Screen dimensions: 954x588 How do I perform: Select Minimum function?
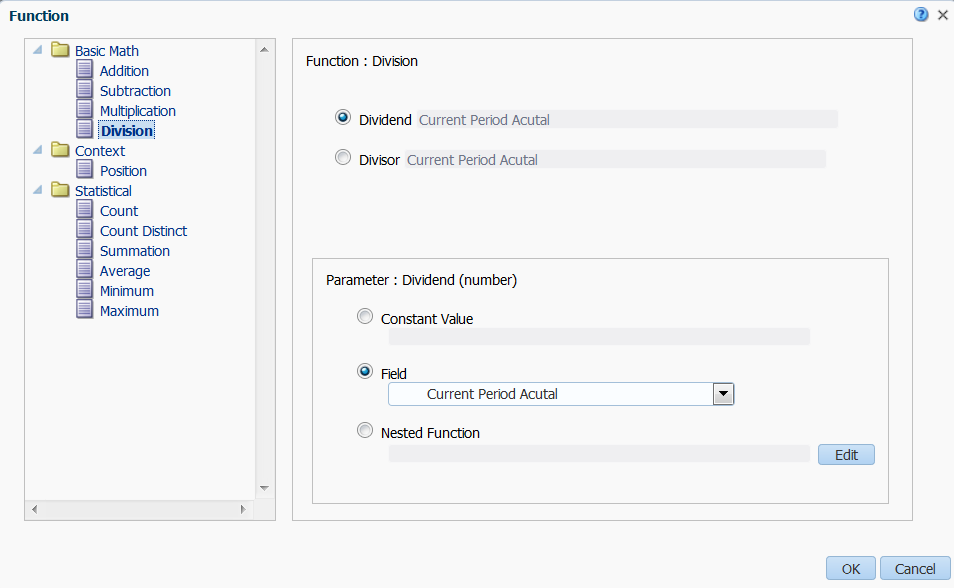pos(127,292)
